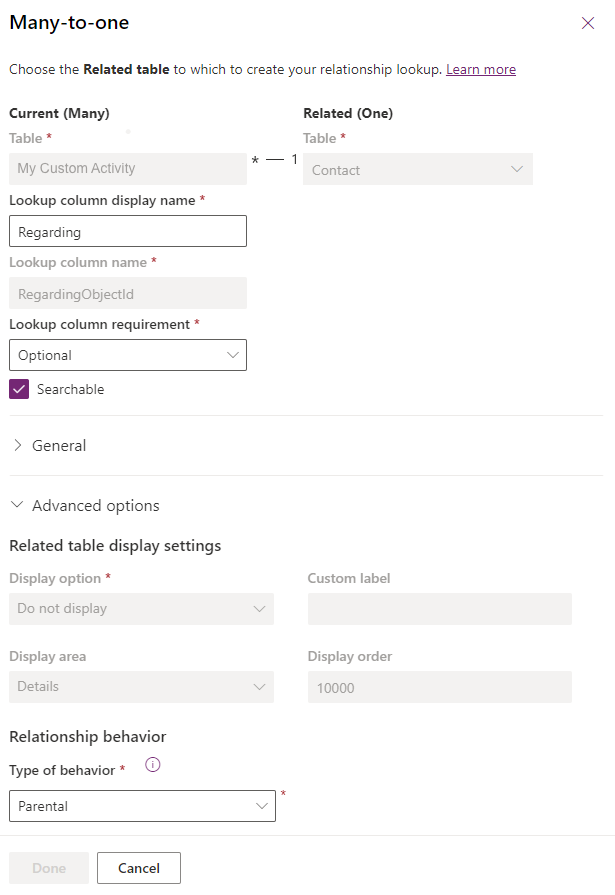Open the Learn more link
Viewport: 615px width, 895px height.
pos(481,69)
